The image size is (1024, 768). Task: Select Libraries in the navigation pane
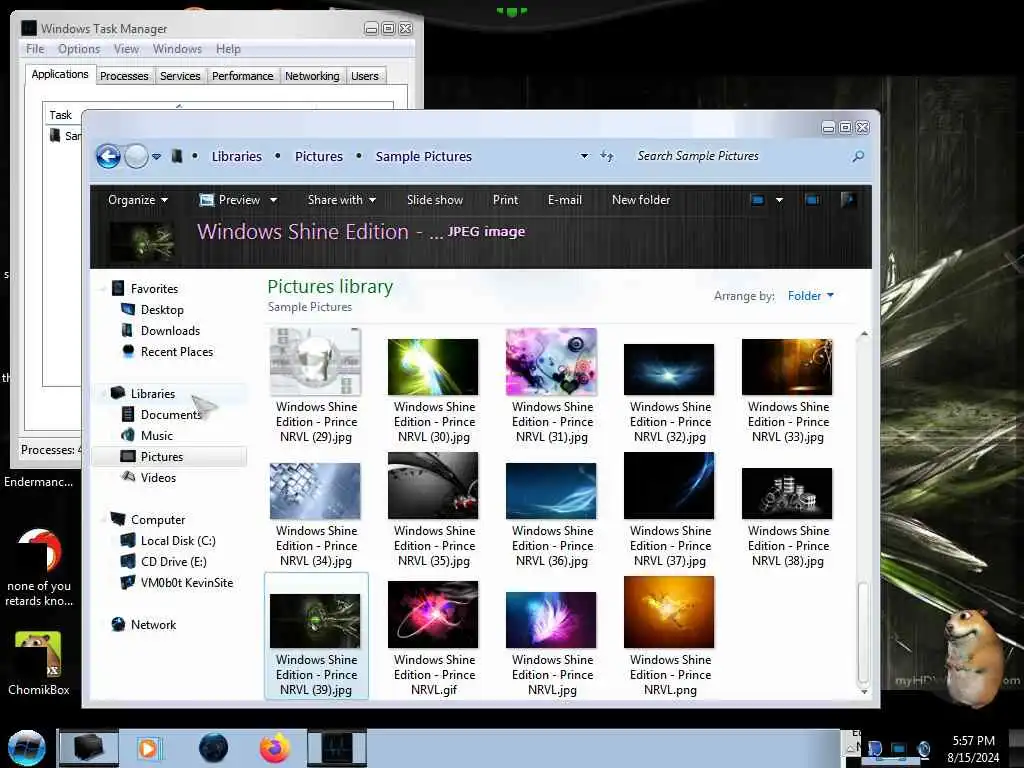click(153, 393)
